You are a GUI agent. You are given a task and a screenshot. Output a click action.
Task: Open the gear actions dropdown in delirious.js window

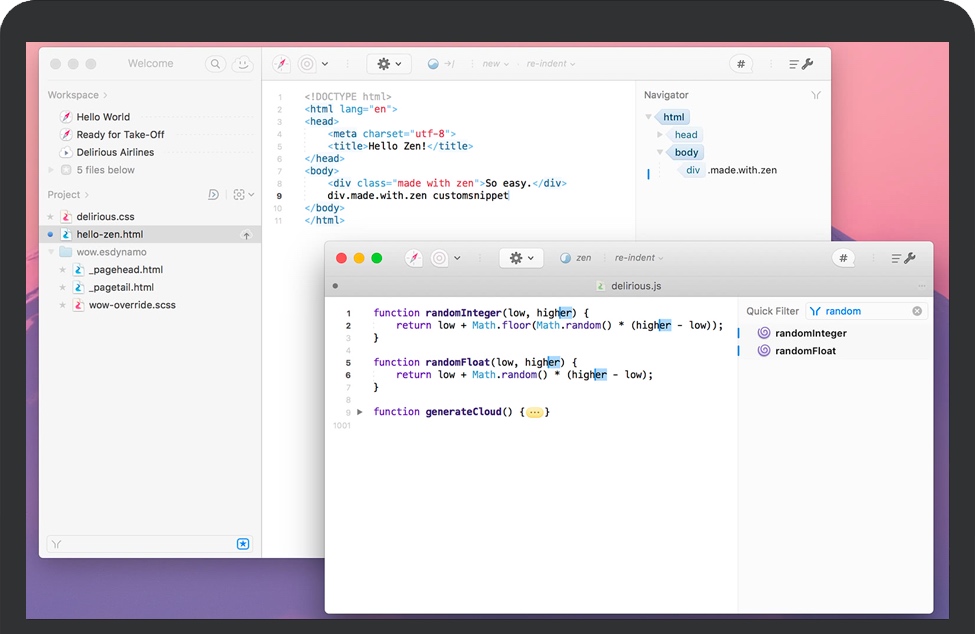tap(521, 258)
